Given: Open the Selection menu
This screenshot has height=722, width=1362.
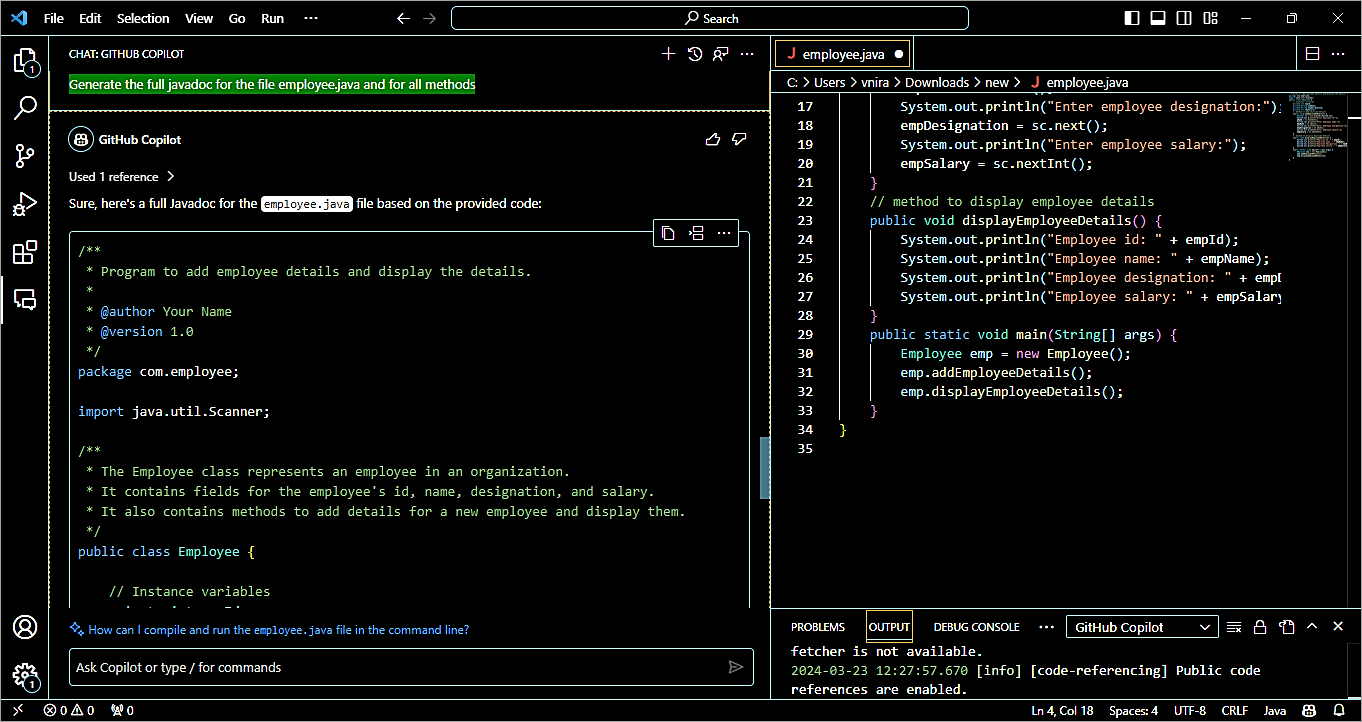Looking at the screenshot, I should coord(143,18).
